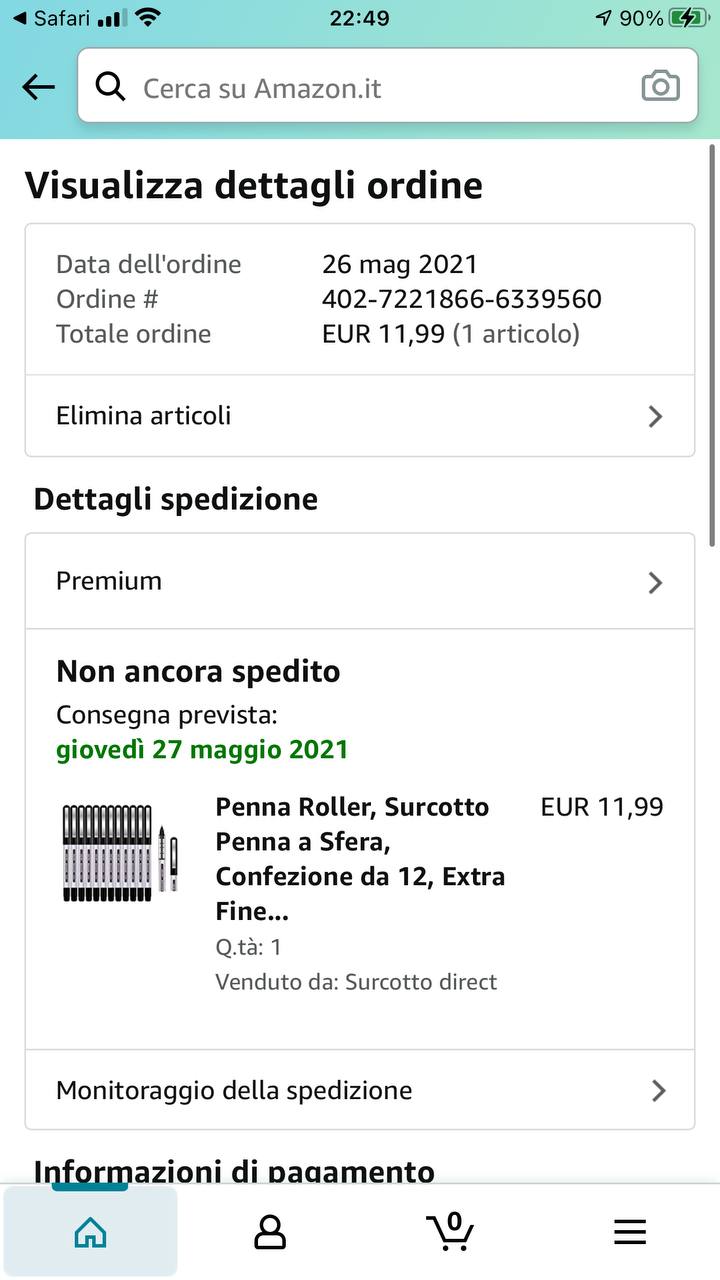Click the page scrollbar on right
The image size is (720, 1280).
(x=712, y=345)
